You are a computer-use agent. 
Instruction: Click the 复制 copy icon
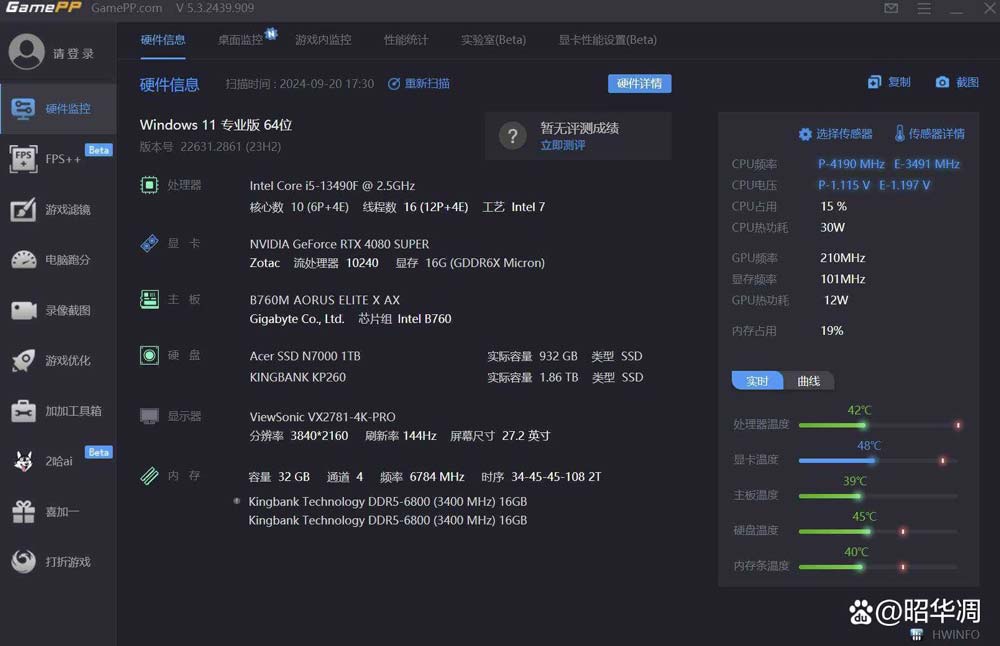click(x=875, y=82)
